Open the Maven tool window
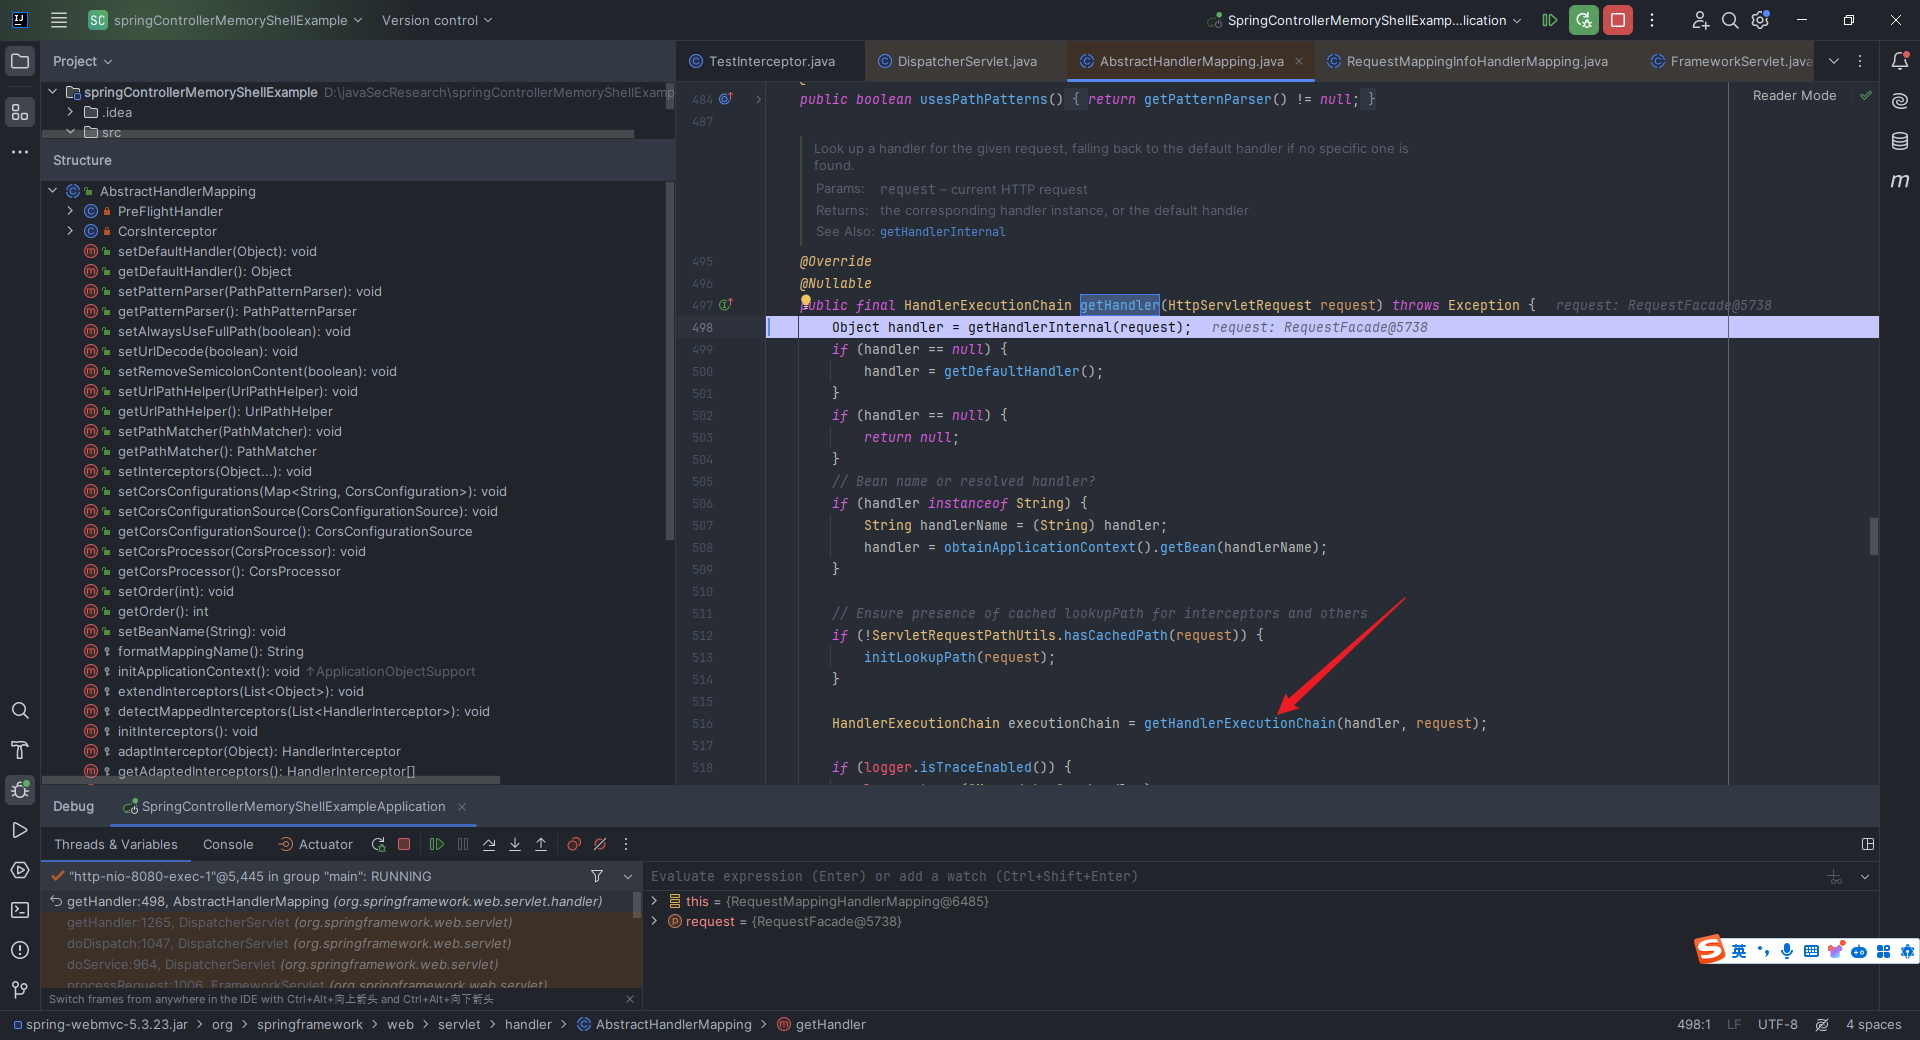The height and width of the screenshot is (1040, 1920). (1900, 181)
